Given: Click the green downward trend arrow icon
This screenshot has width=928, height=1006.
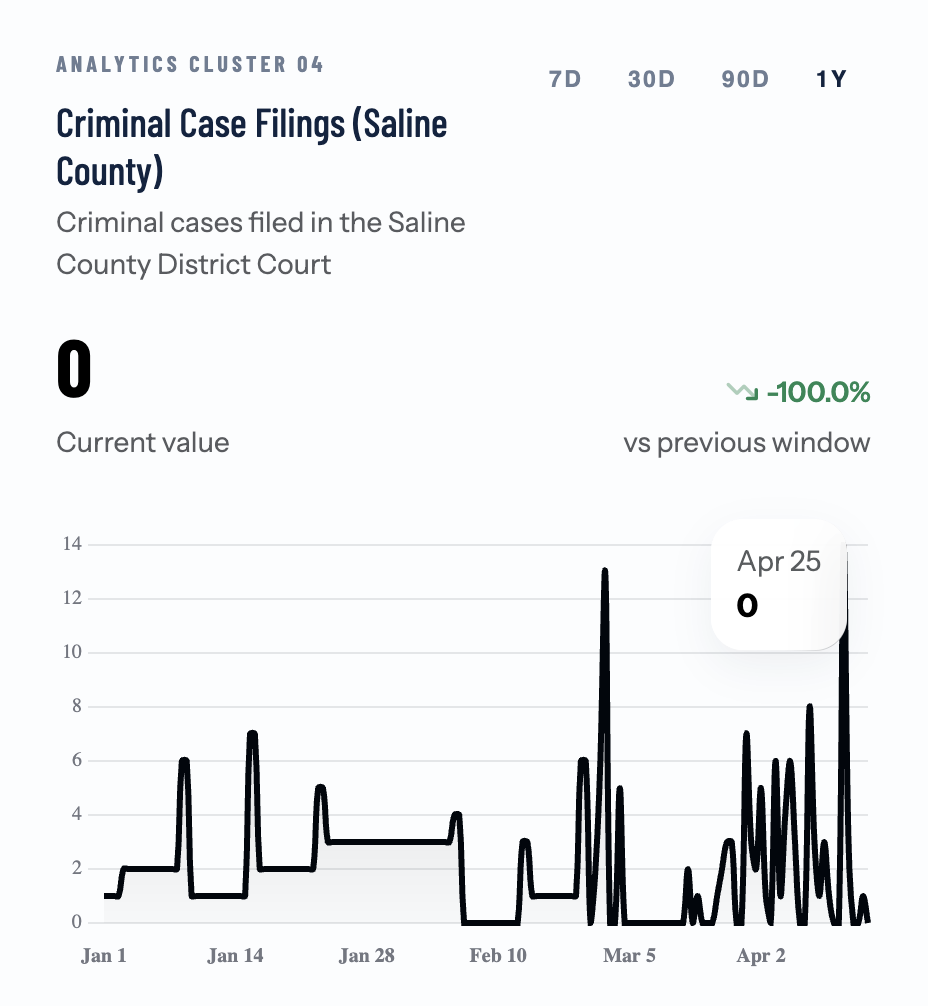Looking at the screenshot, I should tap(742, 393).
